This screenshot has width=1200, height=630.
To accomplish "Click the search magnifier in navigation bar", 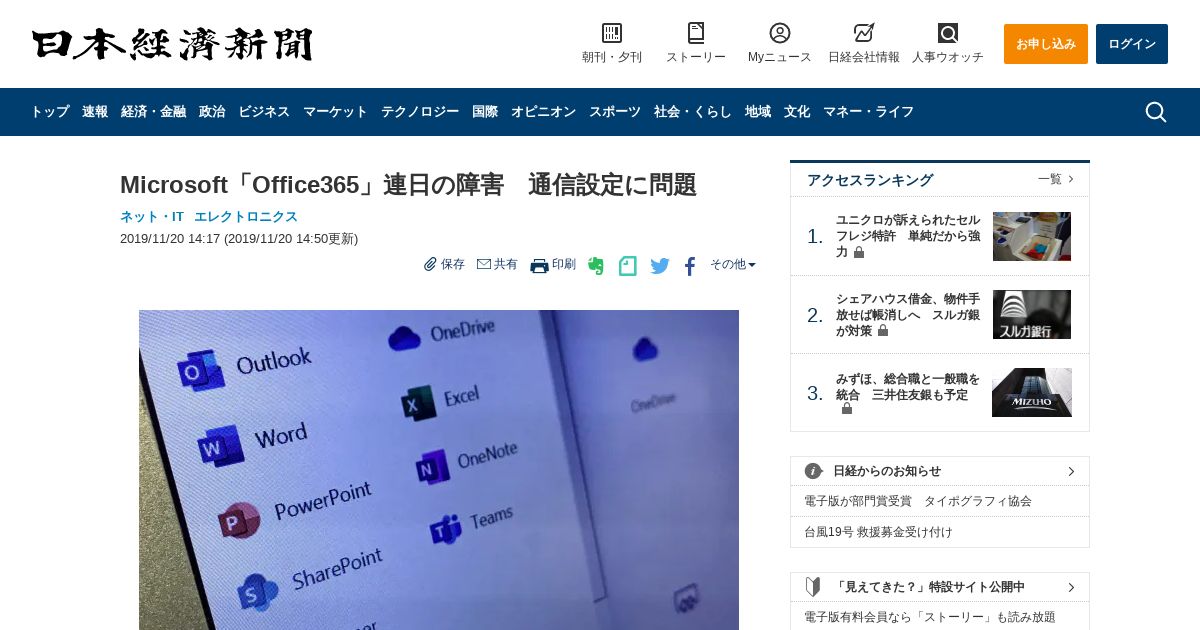I will coord(1156,112).
